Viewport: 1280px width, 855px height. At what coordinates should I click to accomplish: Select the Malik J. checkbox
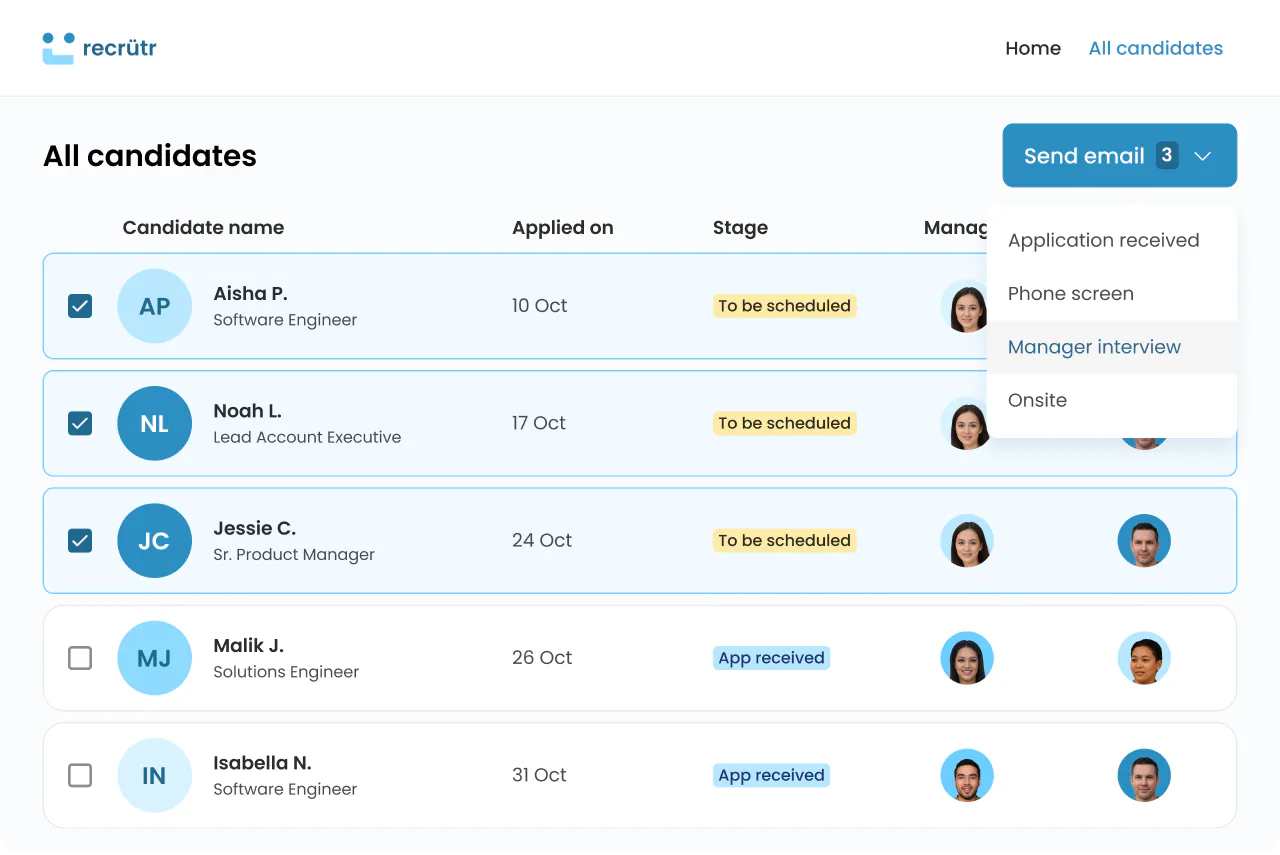point(80,658)
